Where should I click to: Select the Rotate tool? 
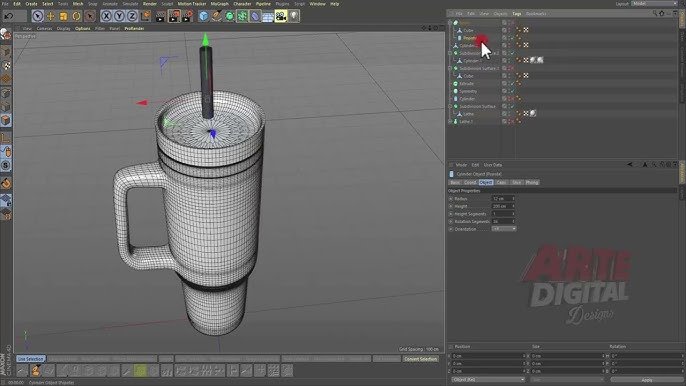77,17
